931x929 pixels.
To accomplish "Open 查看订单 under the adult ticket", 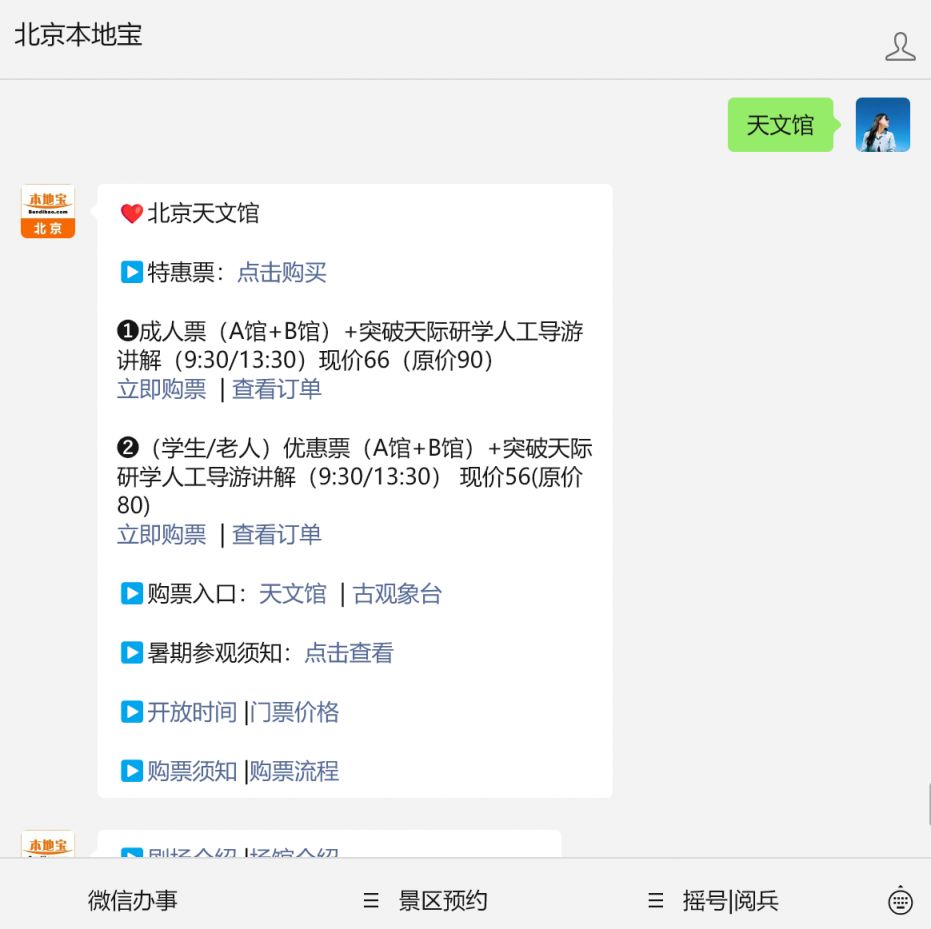I will pos(277,389).
